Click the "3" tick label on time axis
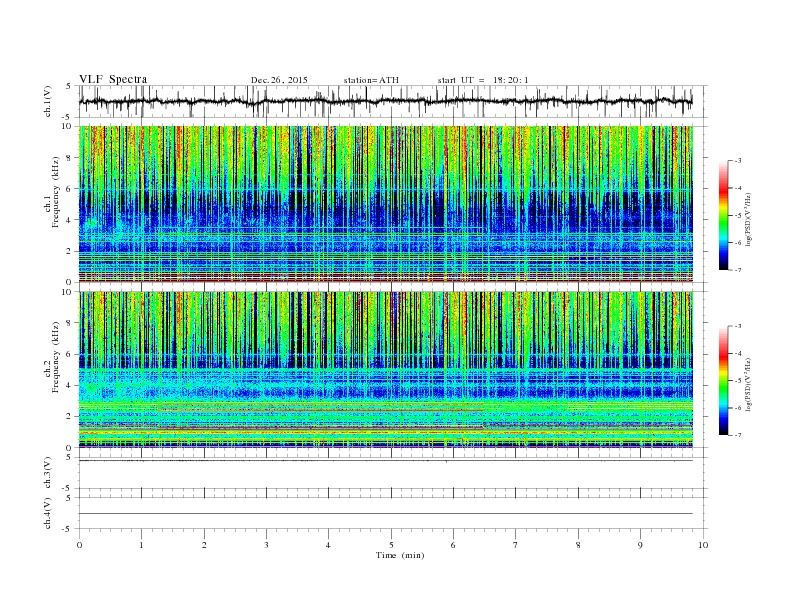The height and width of the screenshot is (612, 792). pyautogui.click(x=266, y=545)
